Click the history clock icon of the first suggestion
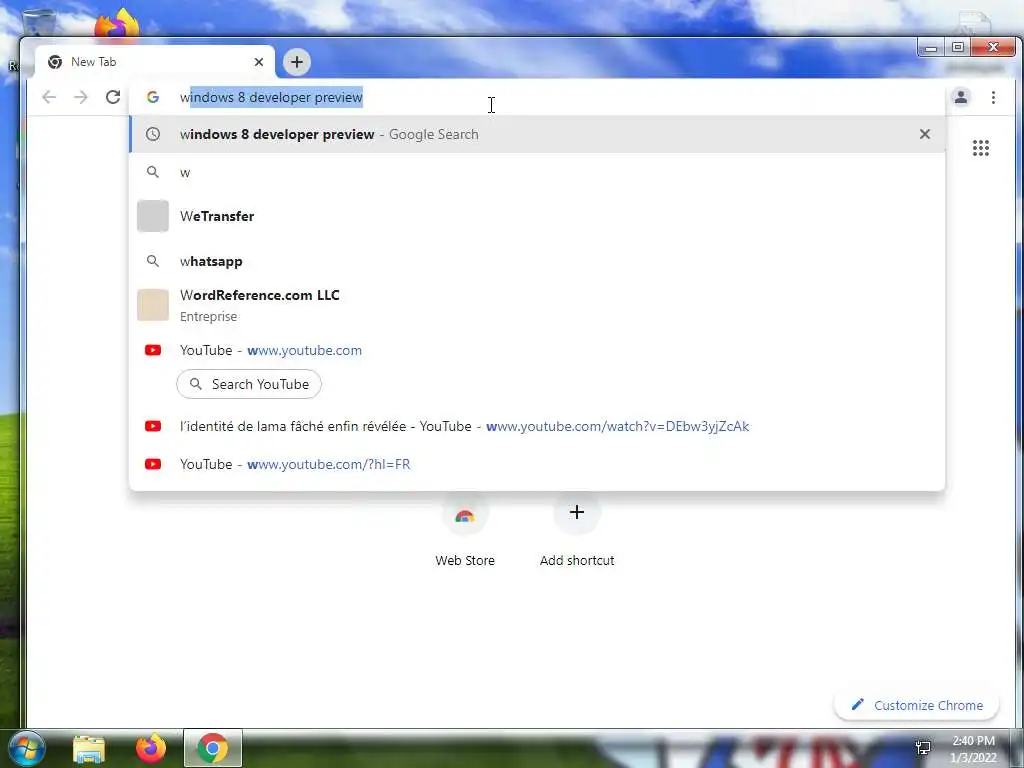This screenshot has width=1024, height=768. pos(153,134)
